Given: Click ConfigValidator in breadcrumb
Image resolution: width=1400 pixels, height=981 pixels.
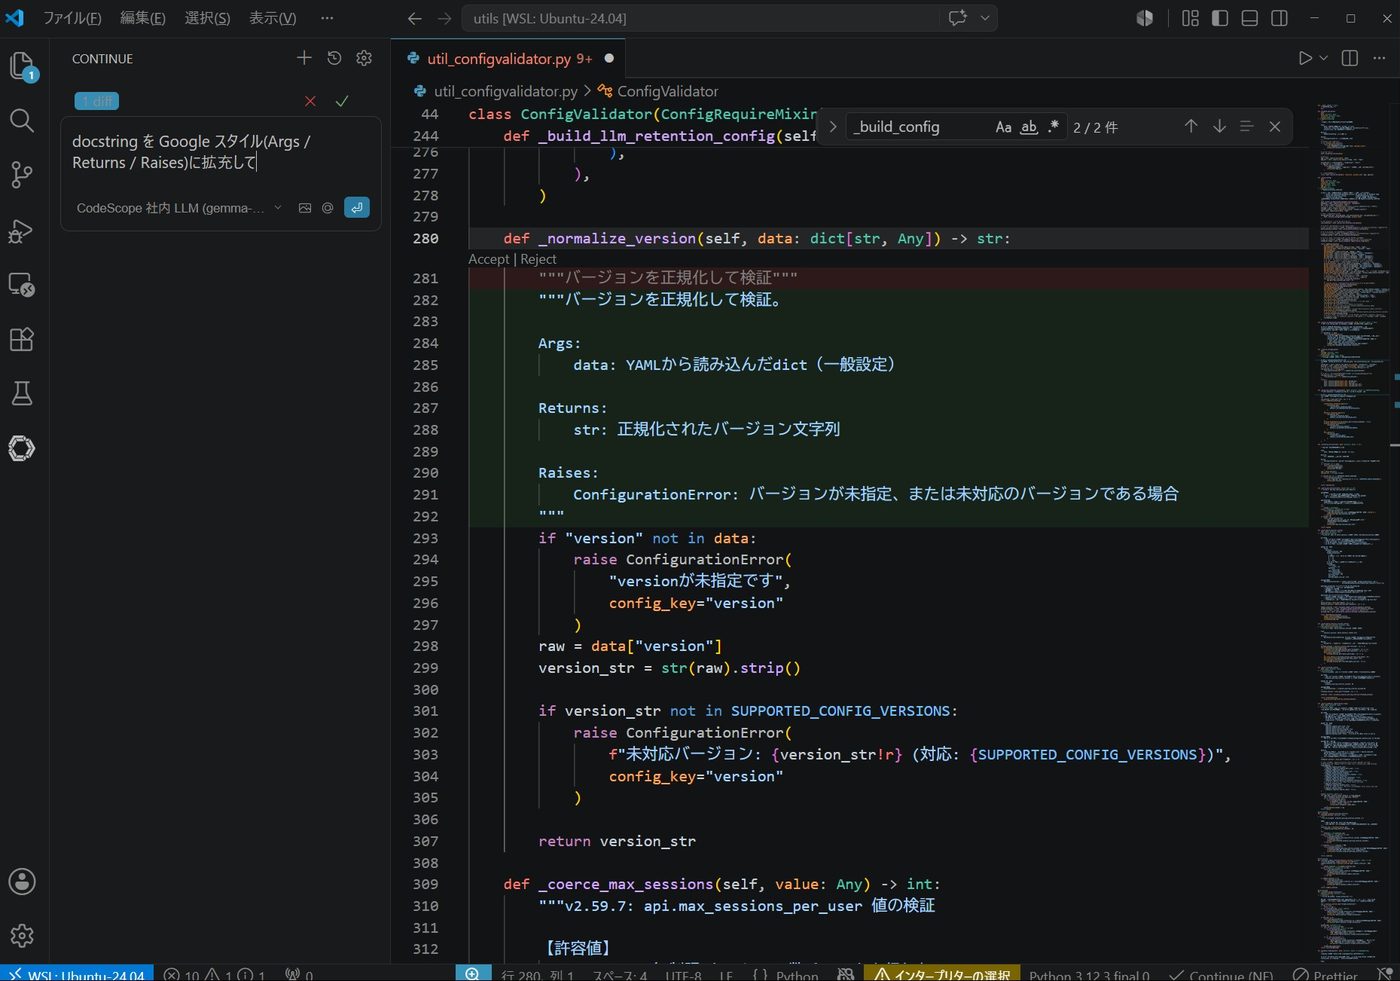Looking at the screenshot, I should point(668,91).
